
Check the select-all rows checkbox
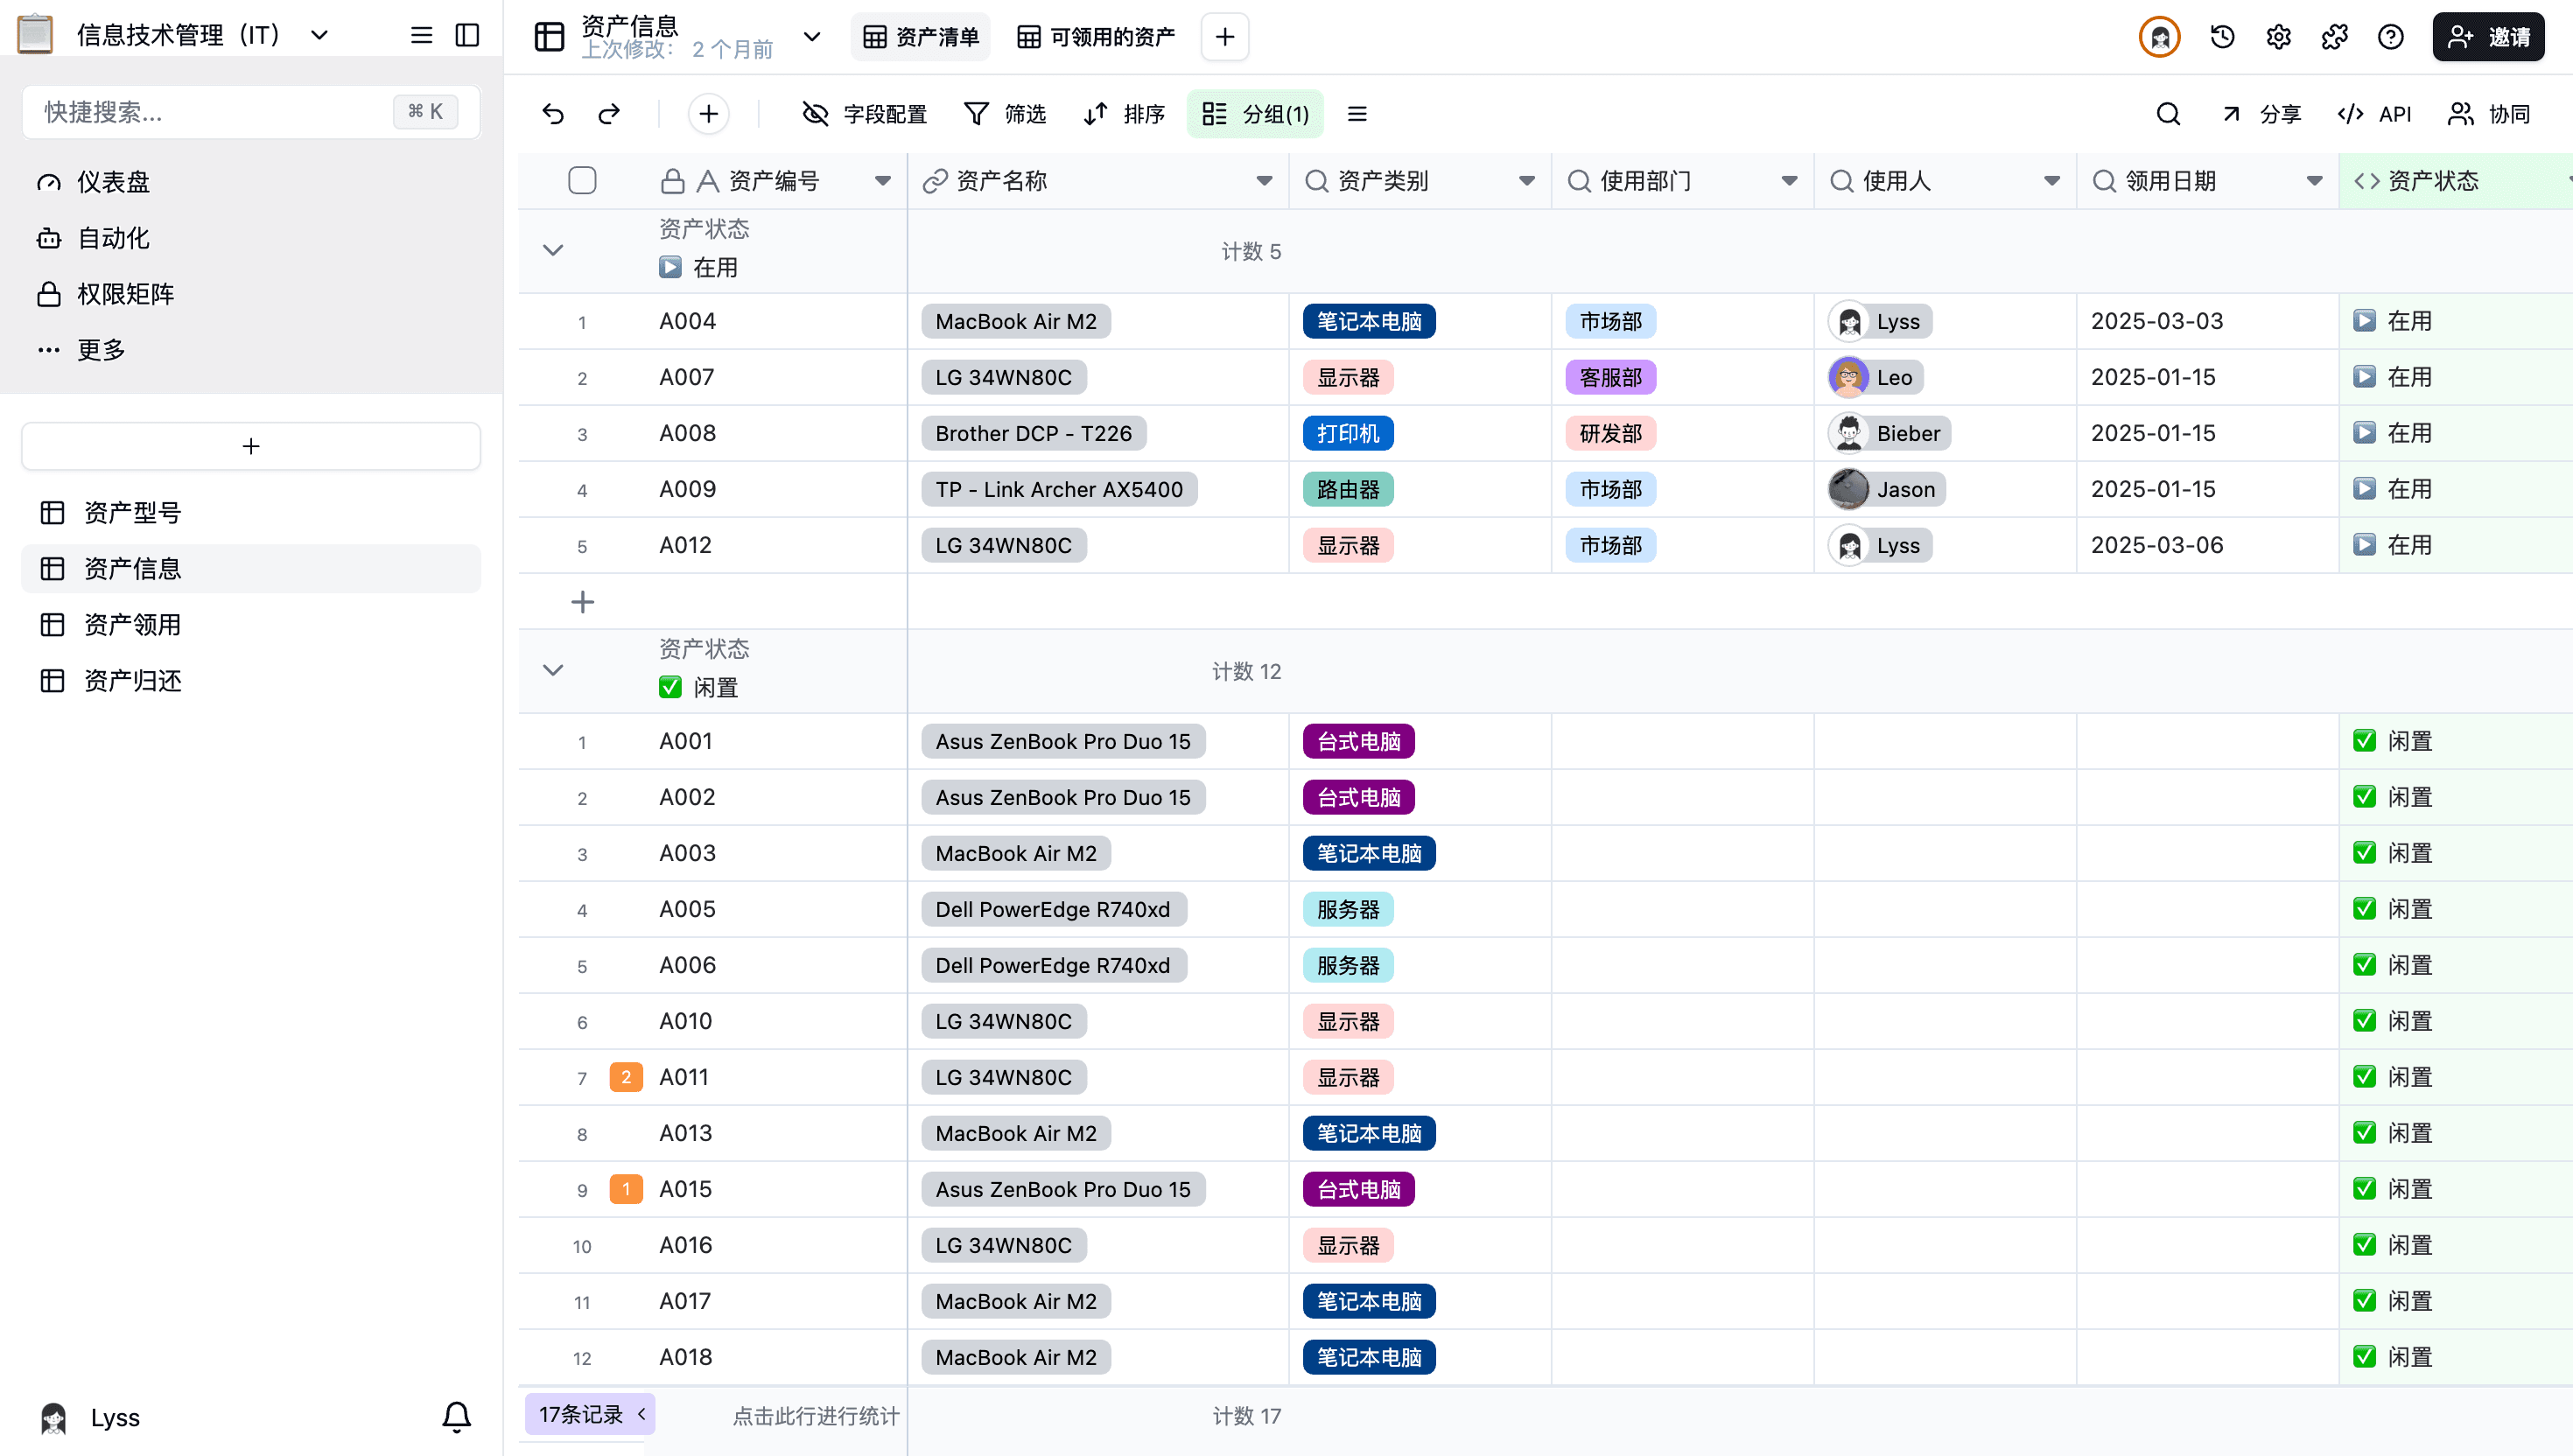582,181
